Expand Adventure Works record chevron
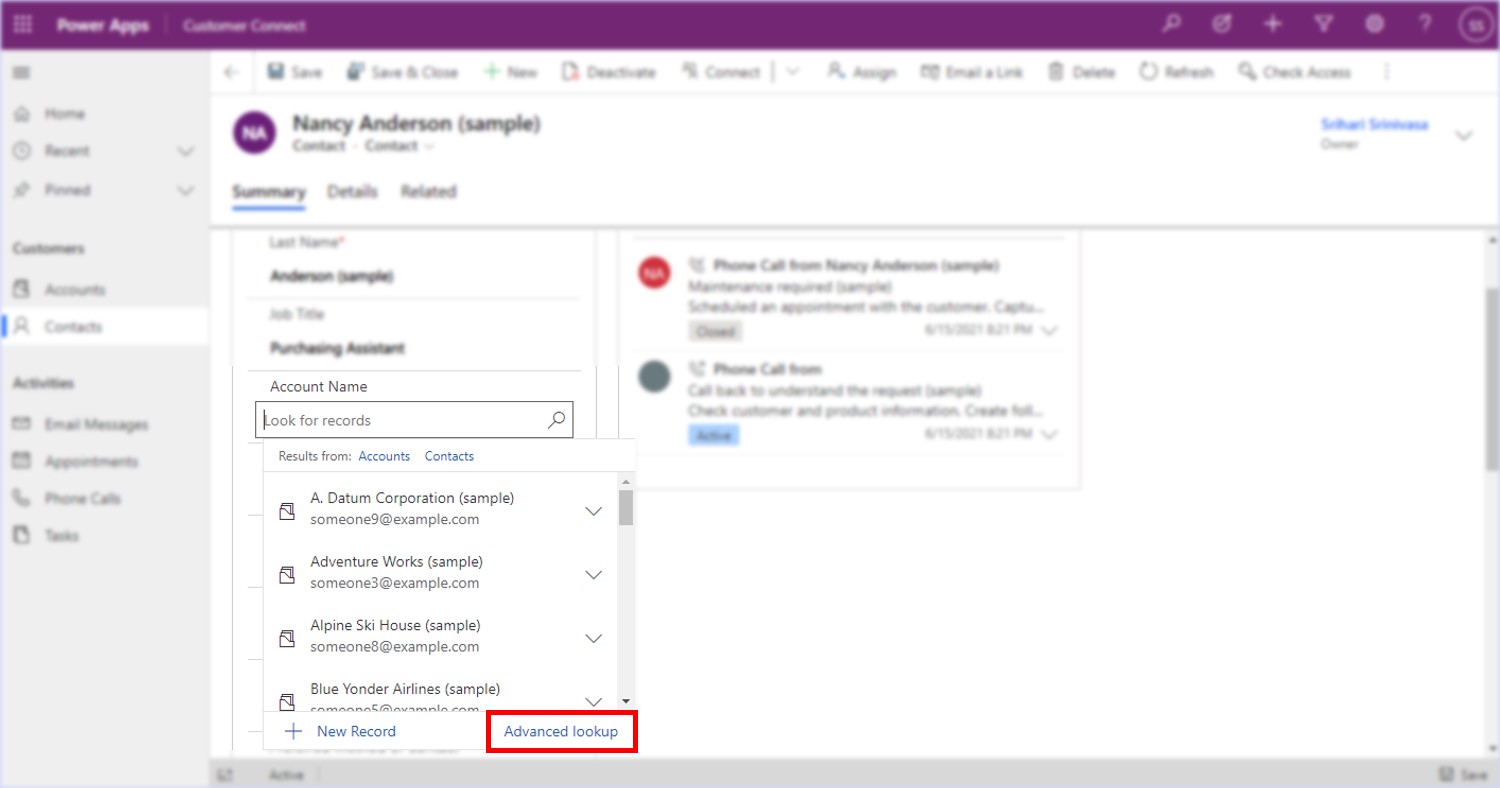This screenshot has height=788, width=1500. pyautogui.click(x=593, y=575)
